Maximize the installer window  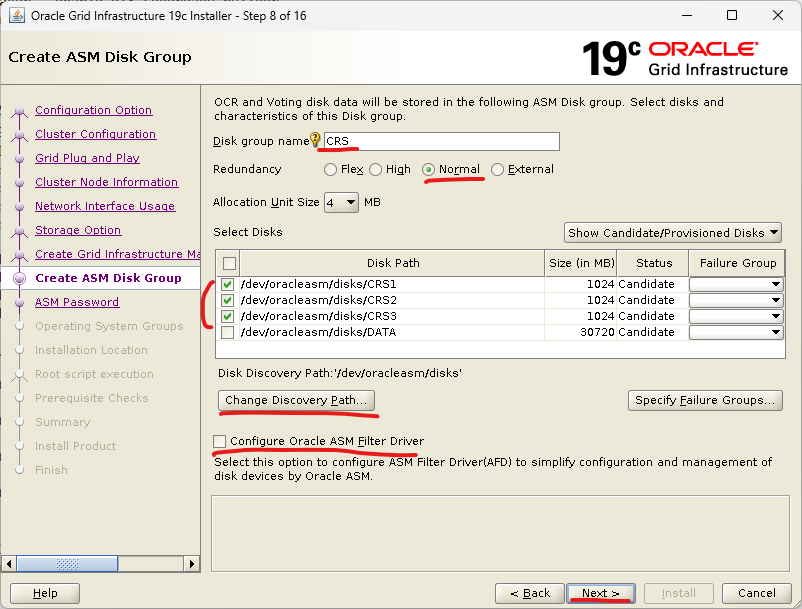[732, 15]
